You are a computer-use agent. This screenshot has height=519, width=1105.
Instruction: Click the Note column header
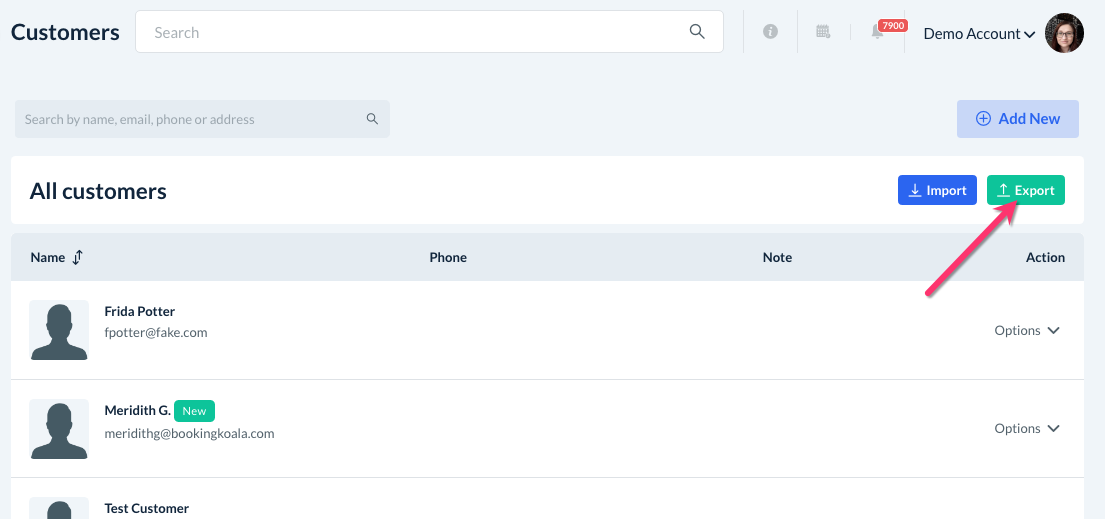pyautogui.click(x=777, y=257)
